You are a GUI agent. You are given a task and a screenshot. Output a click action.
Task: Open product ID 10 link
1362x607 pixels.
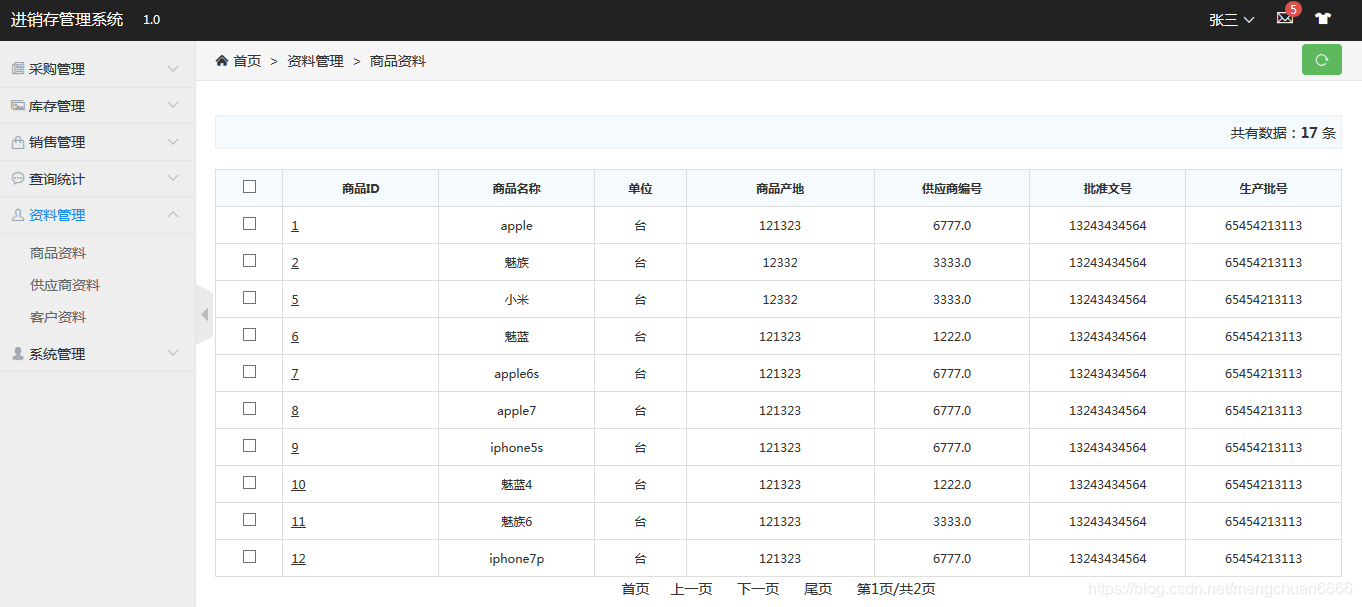point(298,485)
